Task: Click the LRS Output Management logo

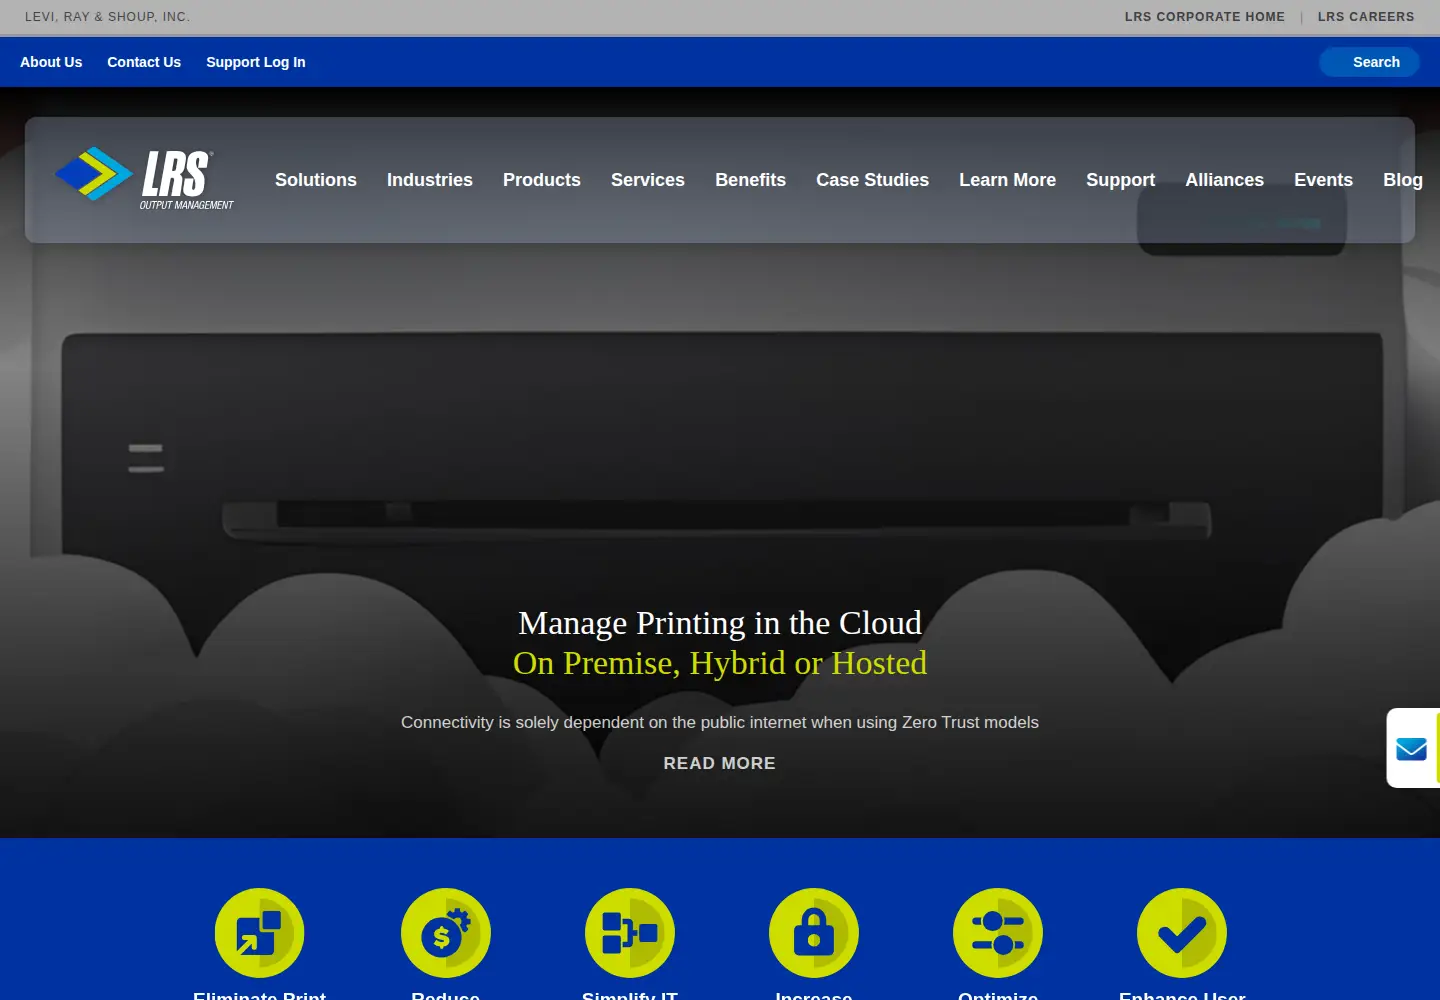Action: click(x=144, y=178)
